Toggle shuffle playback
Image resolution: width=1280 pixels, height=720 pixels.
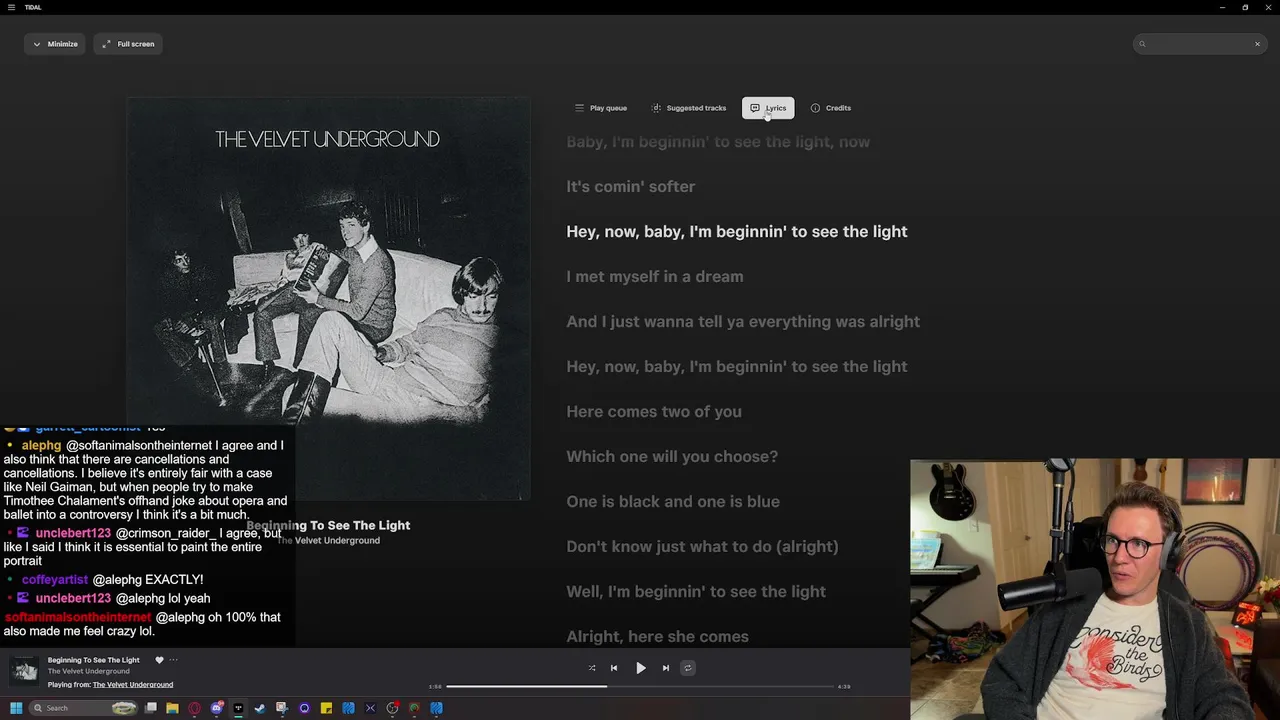pyautogui.click(x=592, y=668)
